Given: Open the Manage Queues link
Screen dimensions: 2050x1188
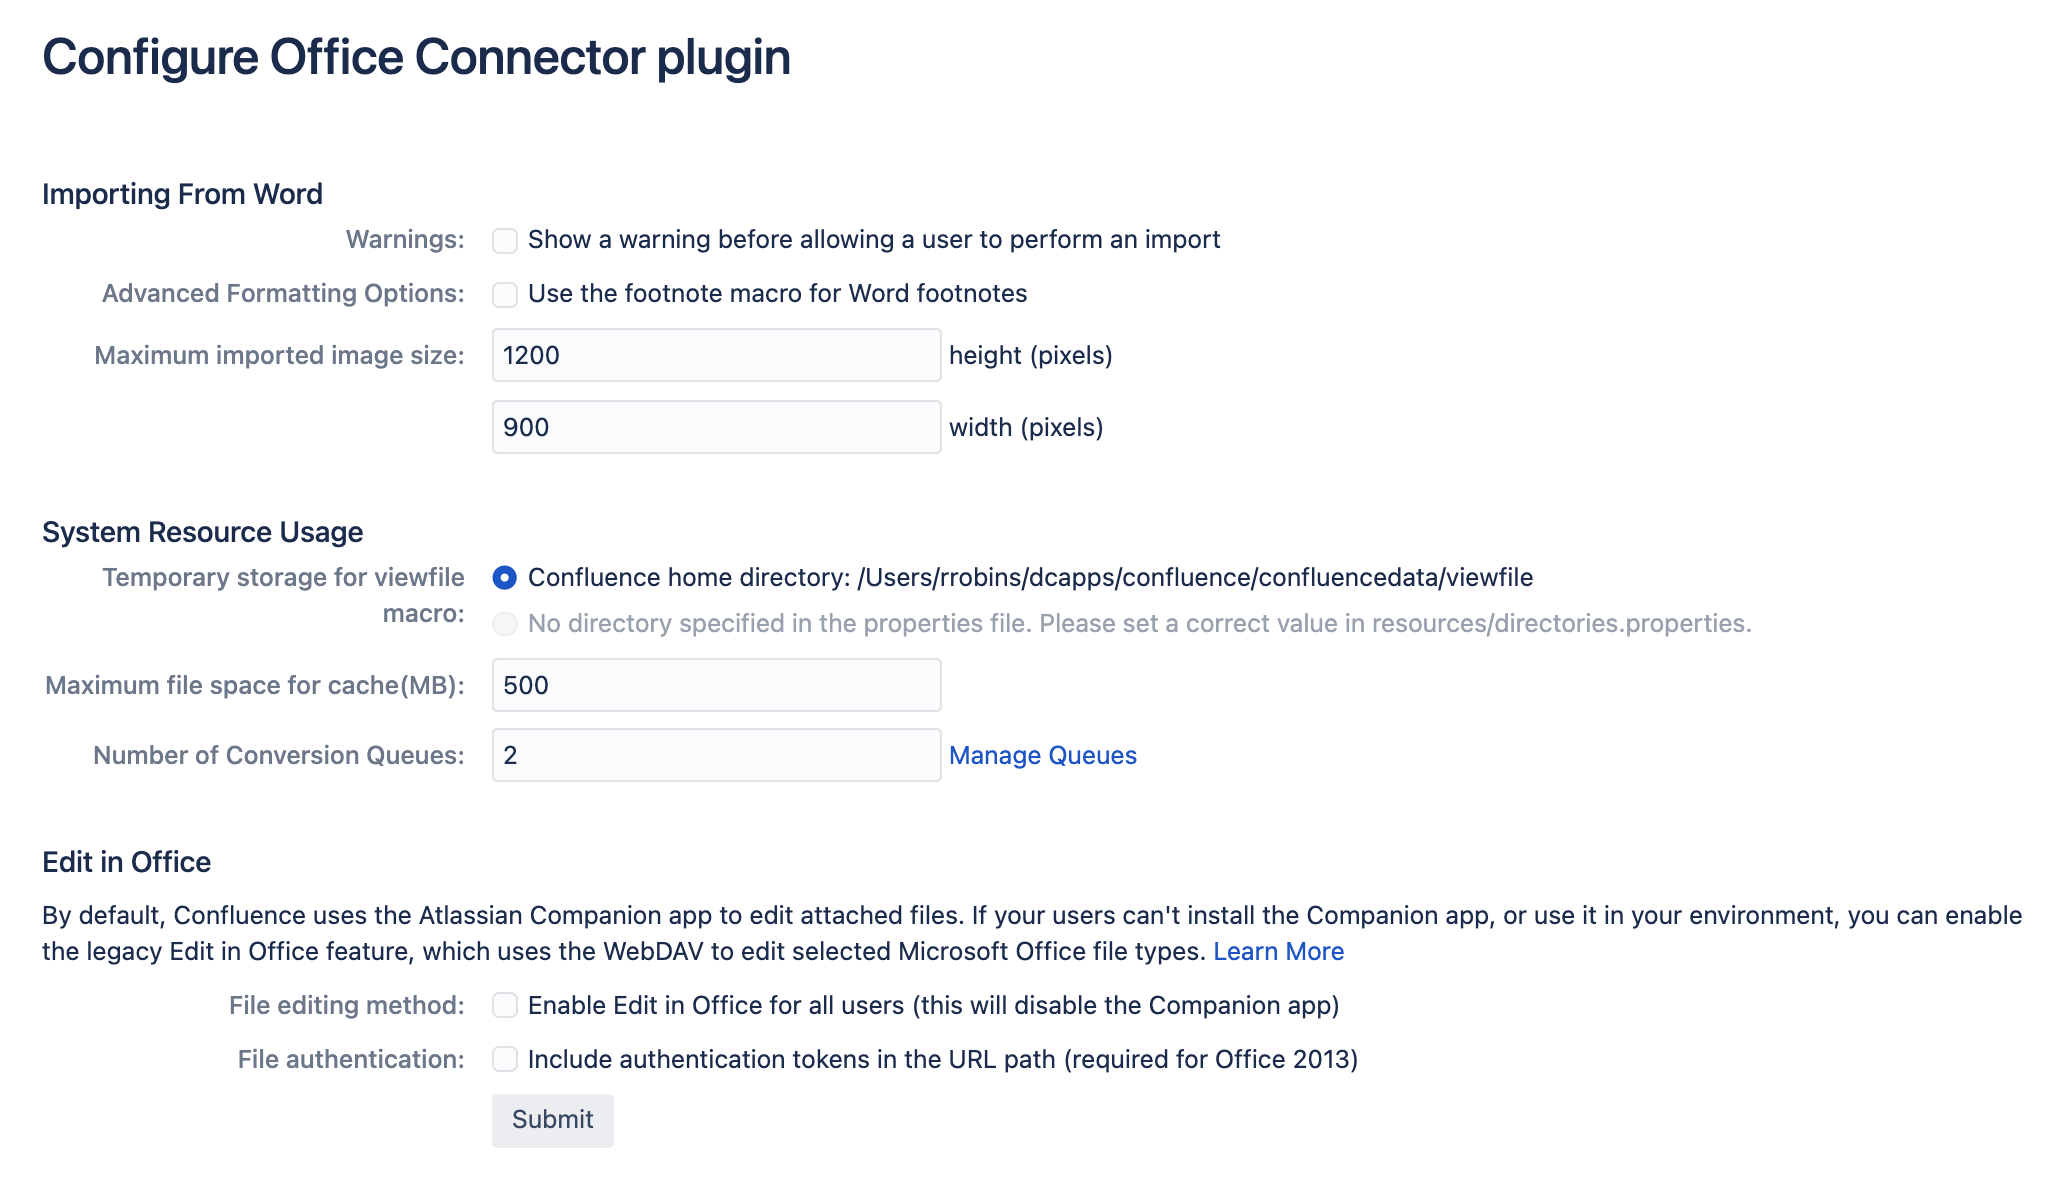Looking at the screenshot, I should 1042,755.
